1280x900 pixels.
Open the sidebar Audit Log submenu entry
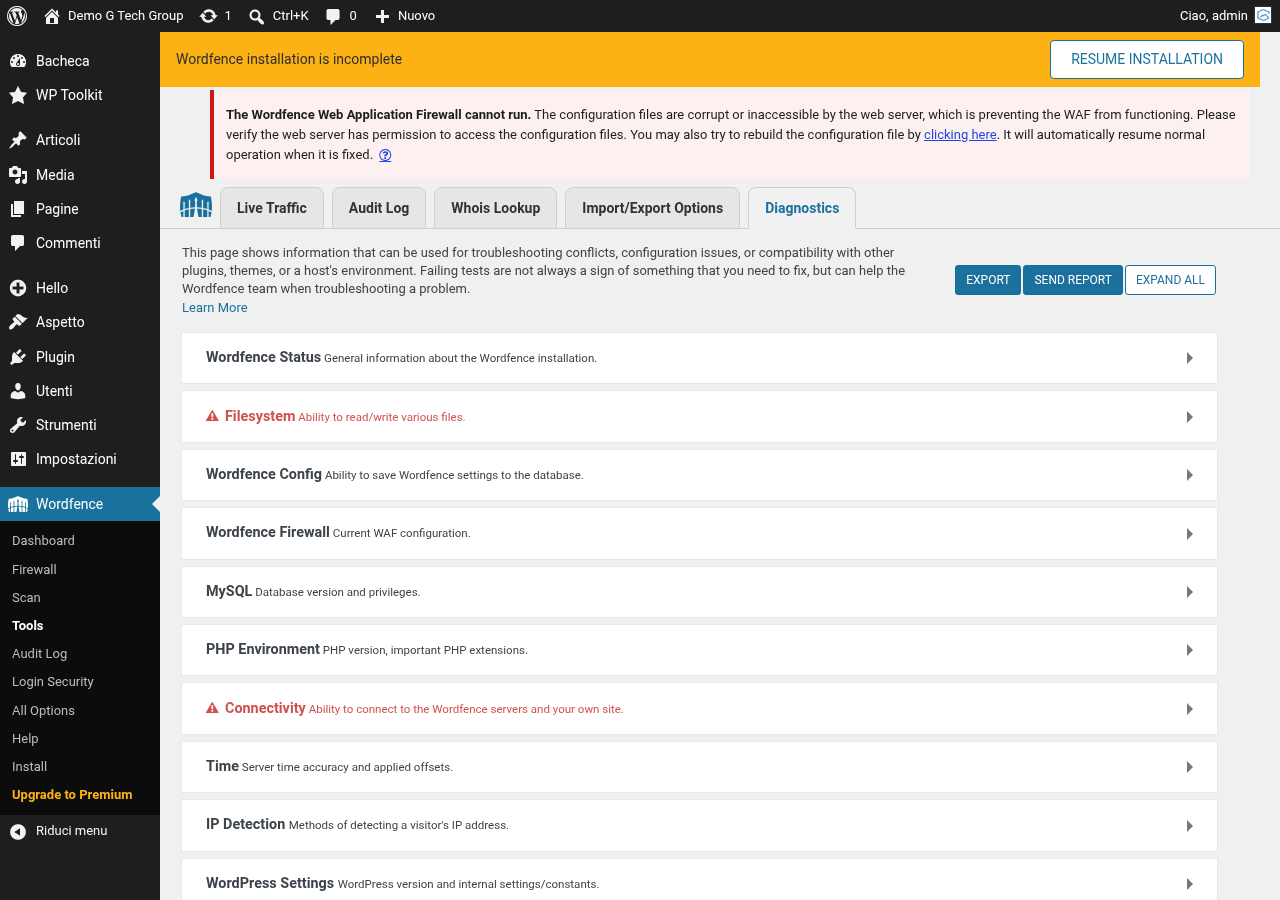39,654
